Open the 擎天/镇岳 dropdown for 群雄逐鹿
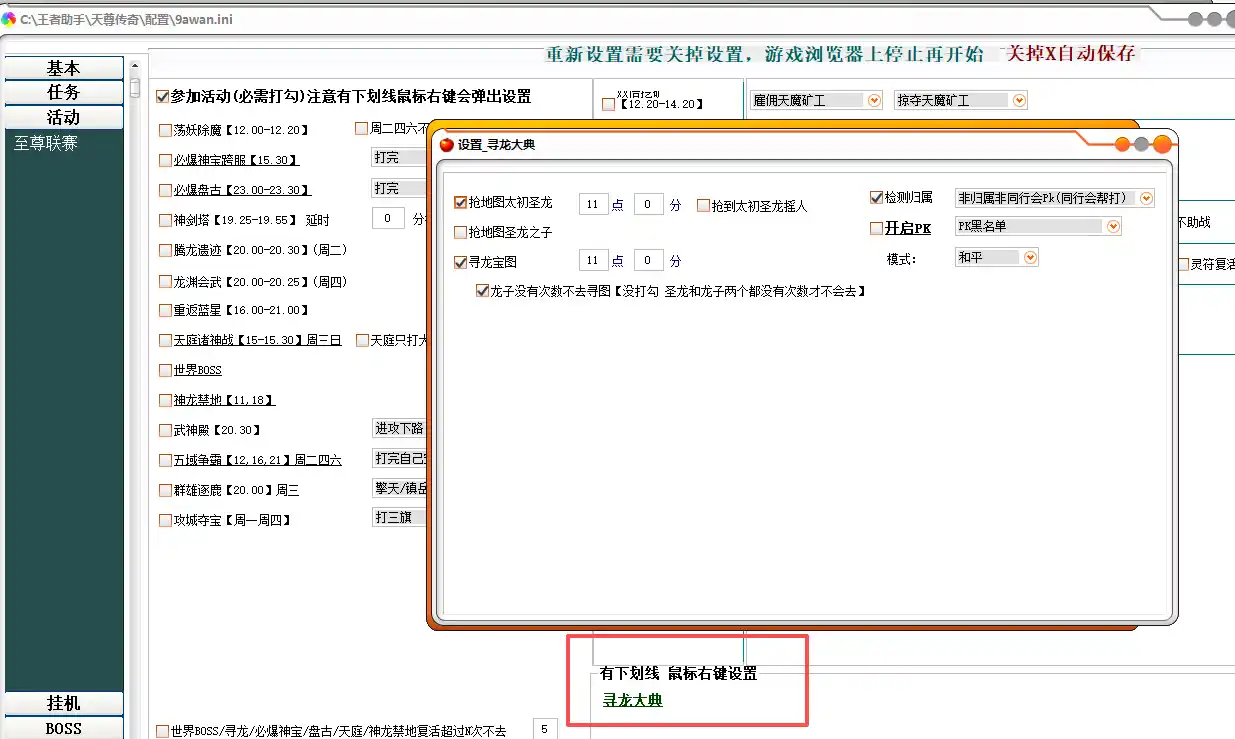The width and height of the screenshot is (1235, 739). tap(399, 488)
